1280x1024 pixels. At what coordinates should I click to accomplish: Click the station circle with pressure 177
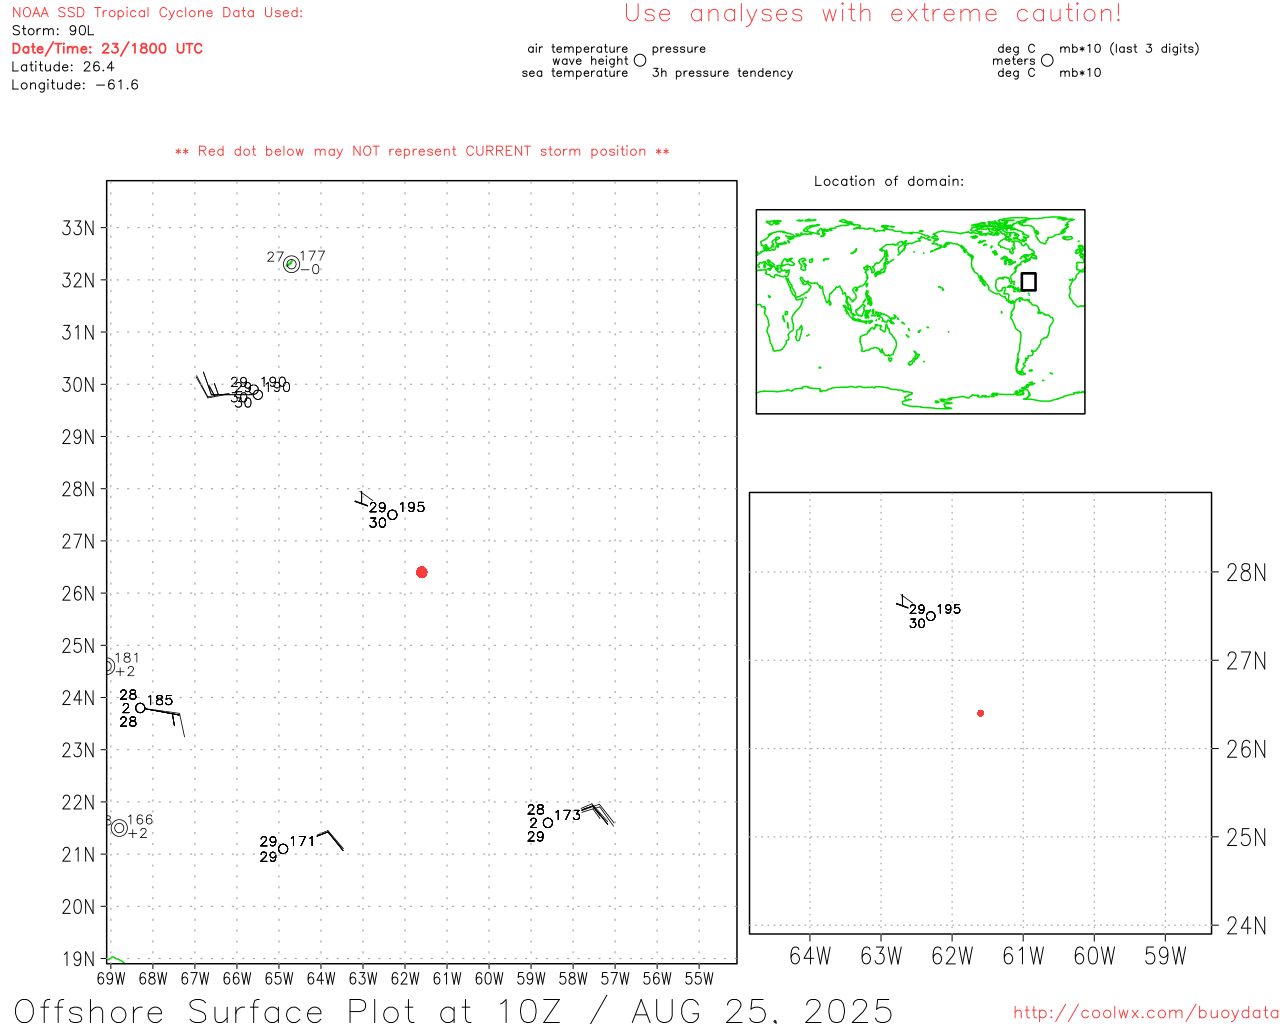[291, 264]
